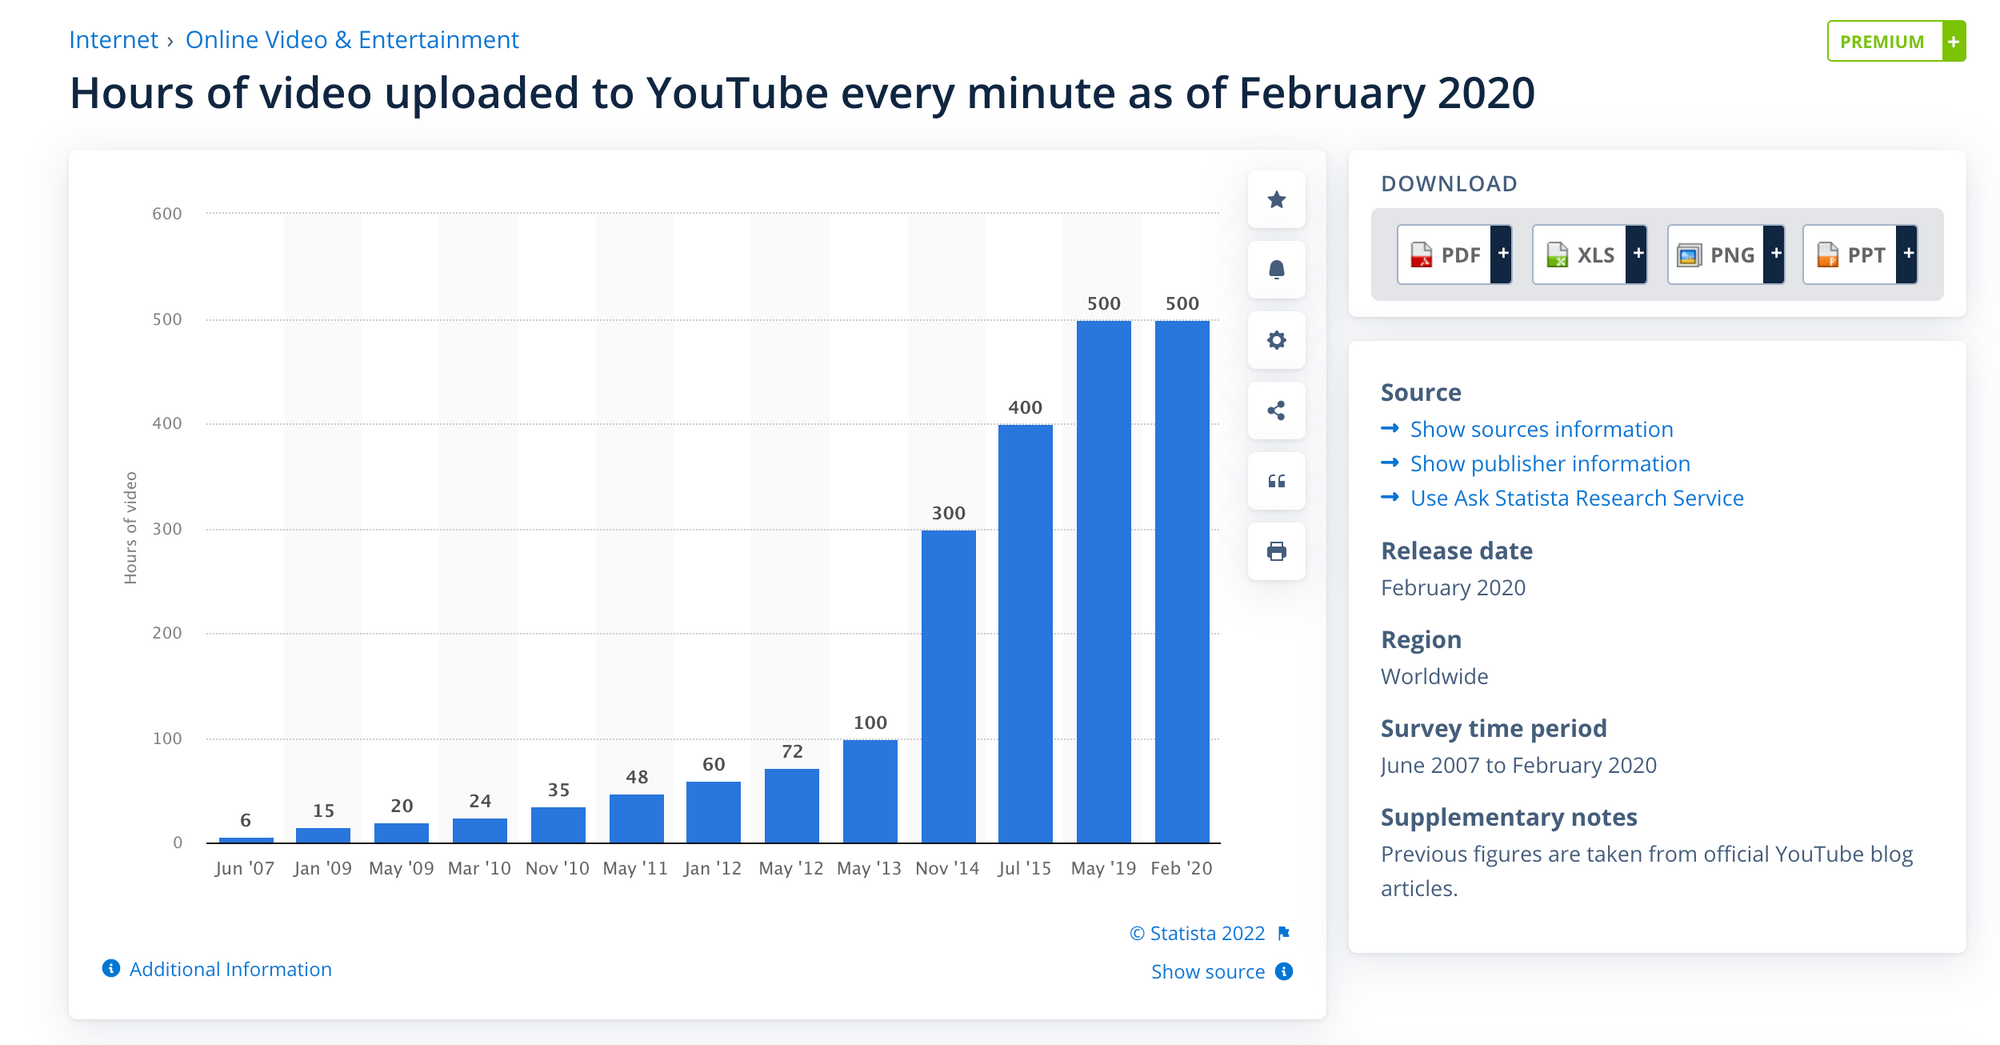Download the statistic as PDF
Screen dimensions: 2000x1045
[1454, 255]
